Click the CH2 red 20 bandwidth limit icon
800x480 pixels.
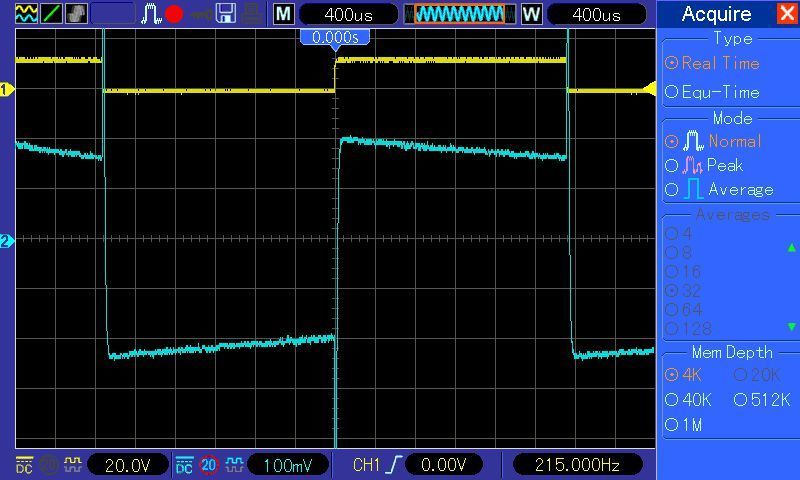(209, 465)
